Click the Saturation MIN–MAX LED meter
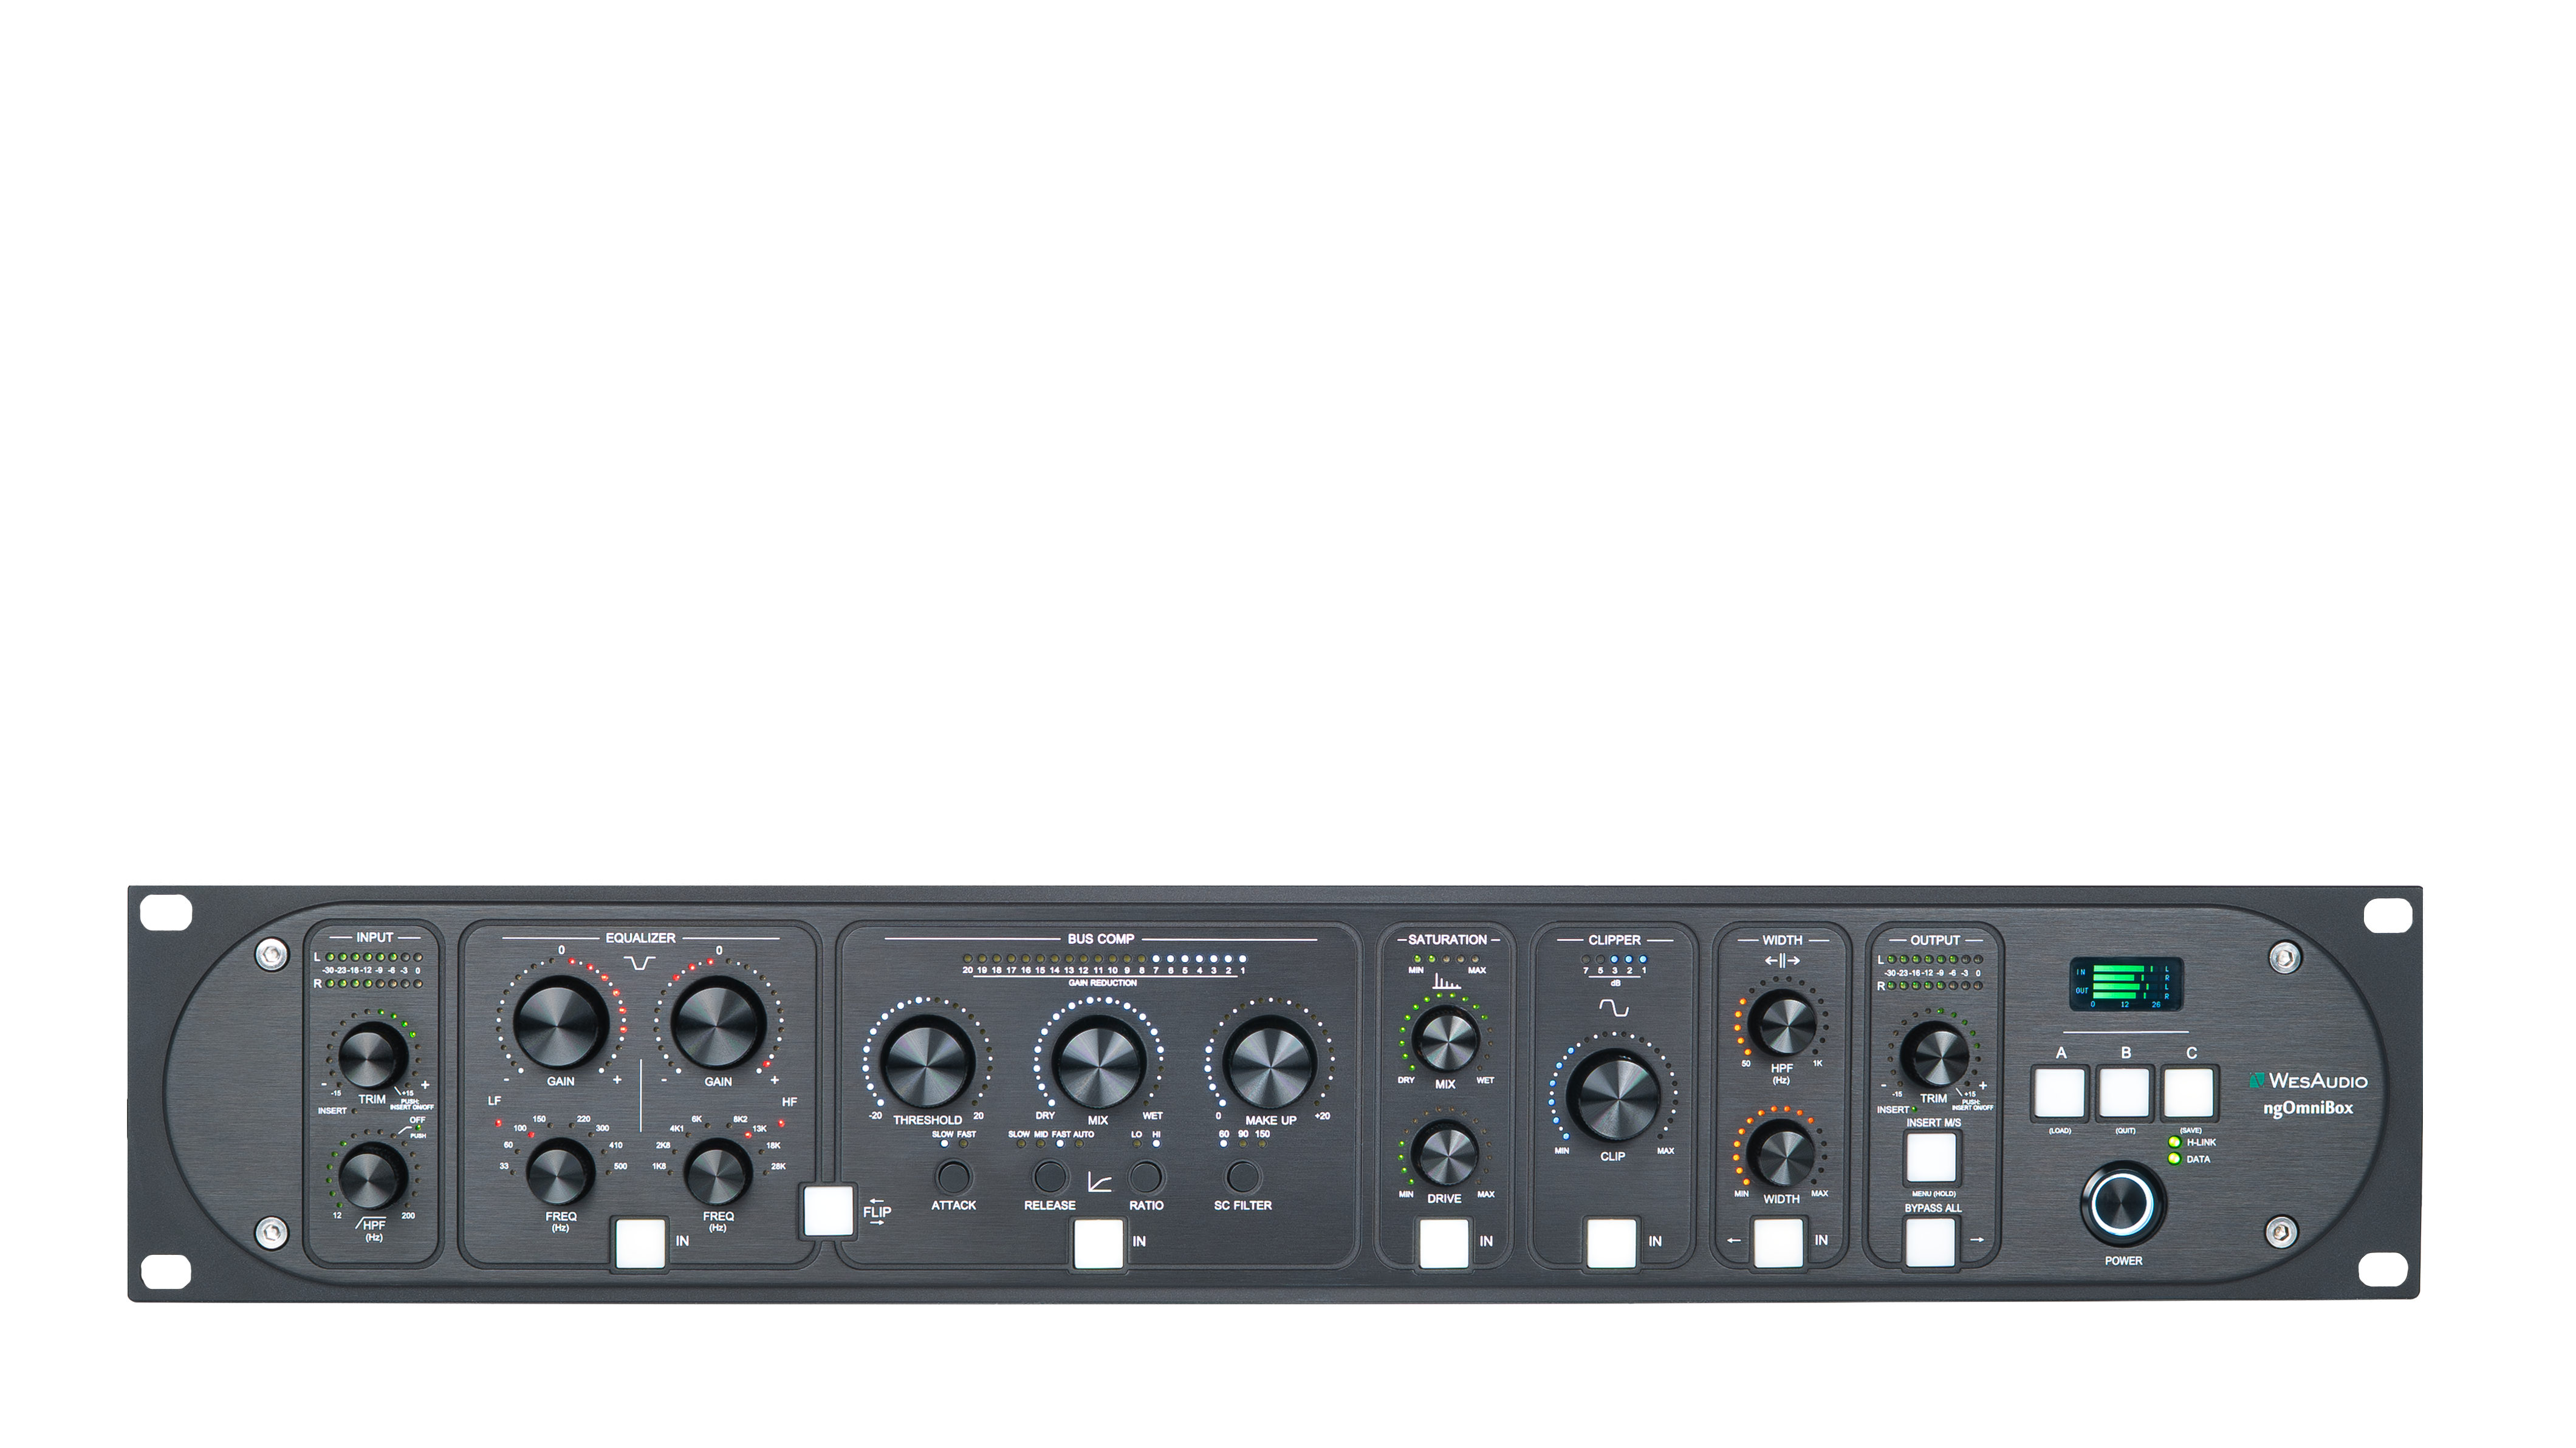Viewport: 2576px width, 1448px height. [x=1446, y=960]
